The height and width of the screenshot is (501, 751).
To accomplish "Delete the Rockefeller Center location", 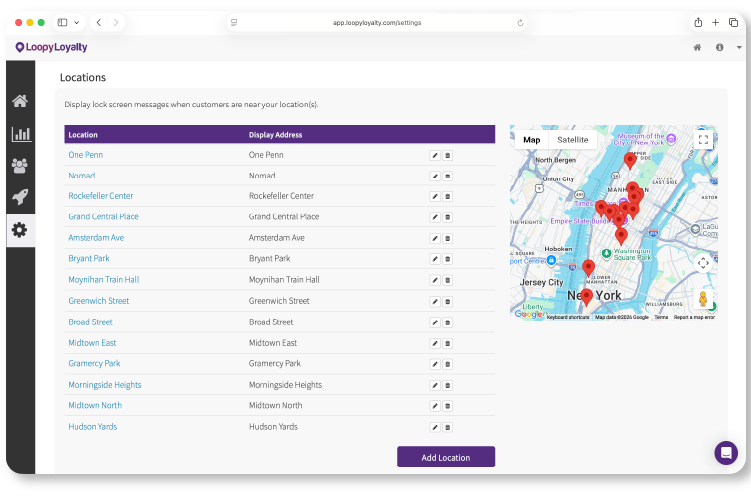I will pyautogui.click(x=447, y=196).
